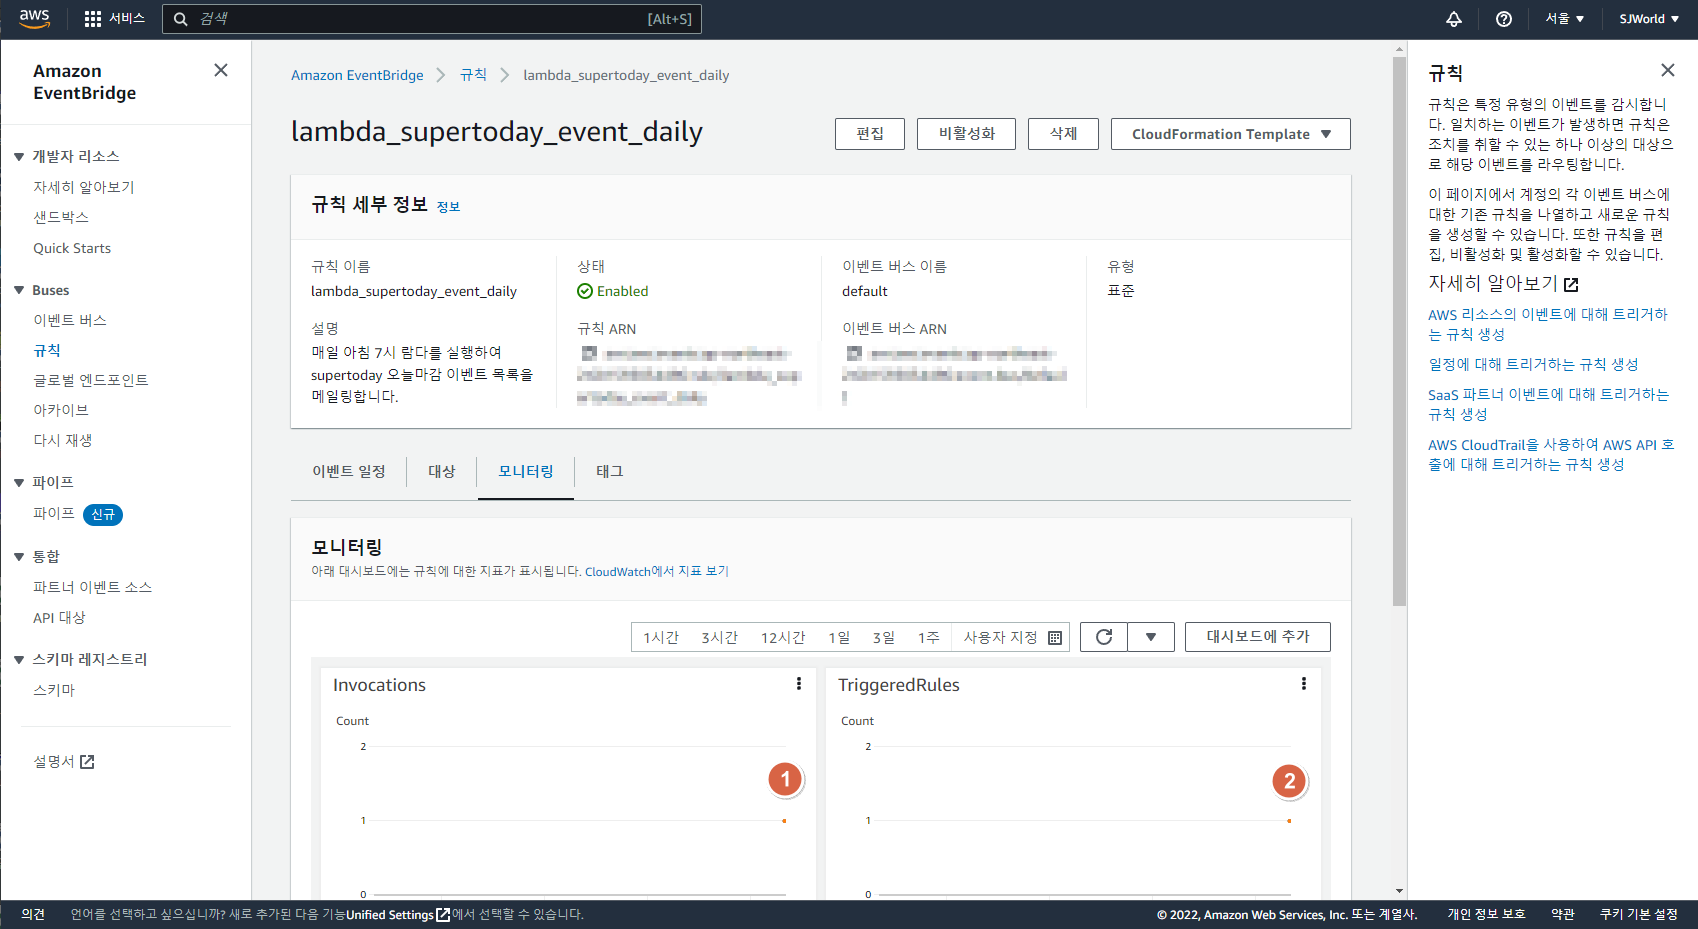Viewport: 1698px width, 929px height.
Task: Click the main page vertical scrollbar
Action: (1400, 330)
